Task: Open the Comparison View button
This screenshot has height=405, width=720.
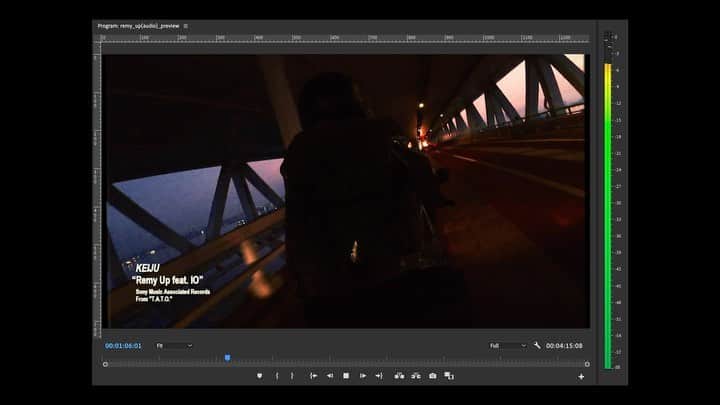Action: click(x=449, y=376)
